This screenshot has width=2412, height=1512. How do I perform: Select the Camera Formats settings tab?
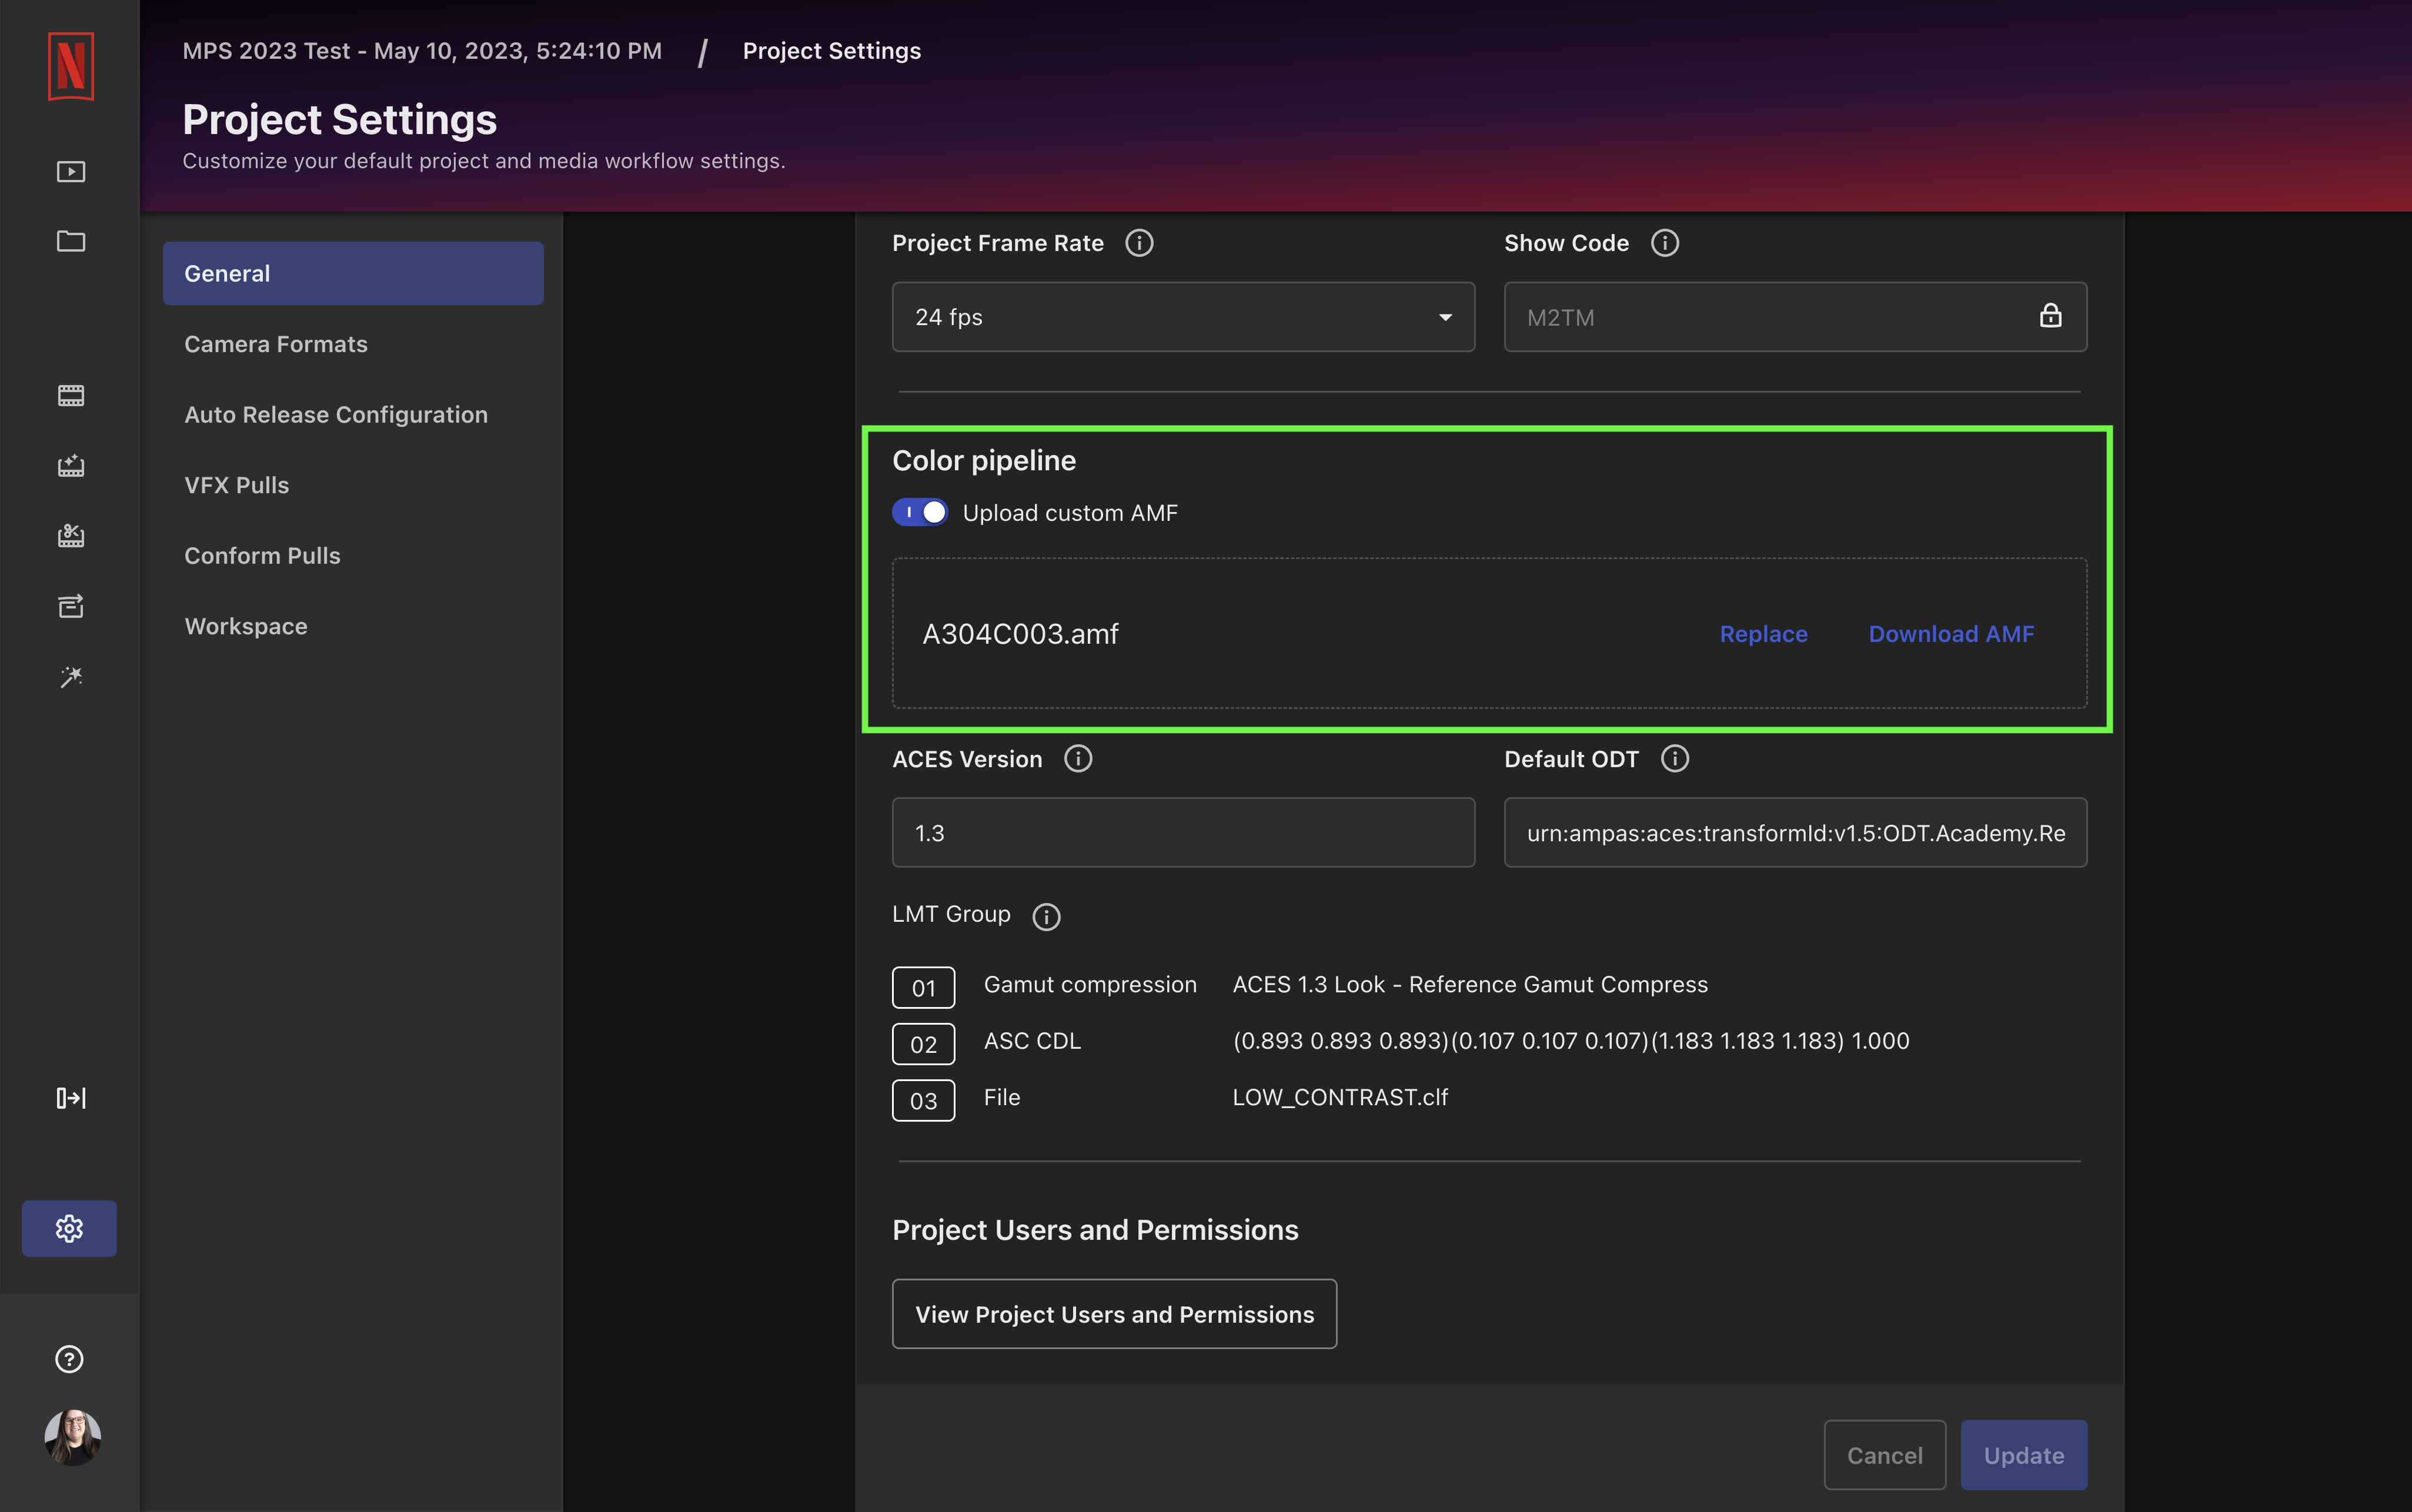276,344
